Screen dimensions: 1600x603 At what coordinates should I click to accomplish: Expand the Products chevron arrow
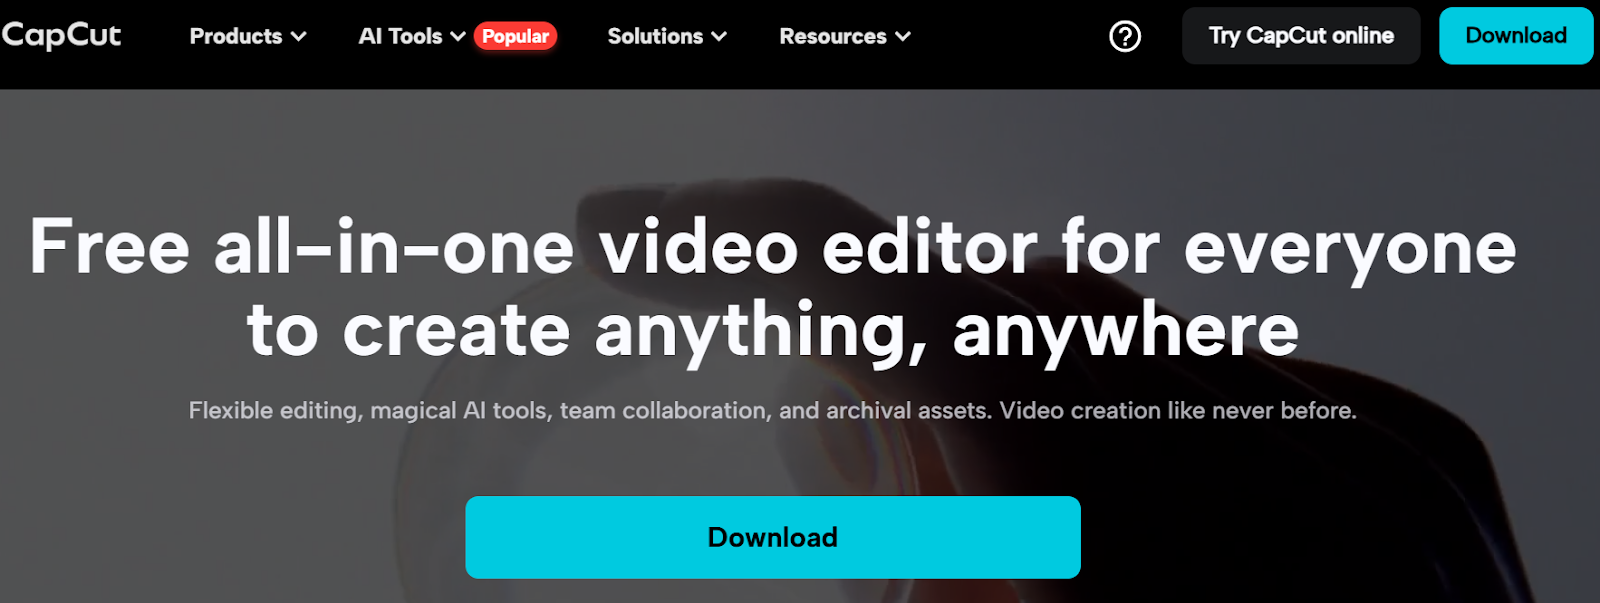298,37
